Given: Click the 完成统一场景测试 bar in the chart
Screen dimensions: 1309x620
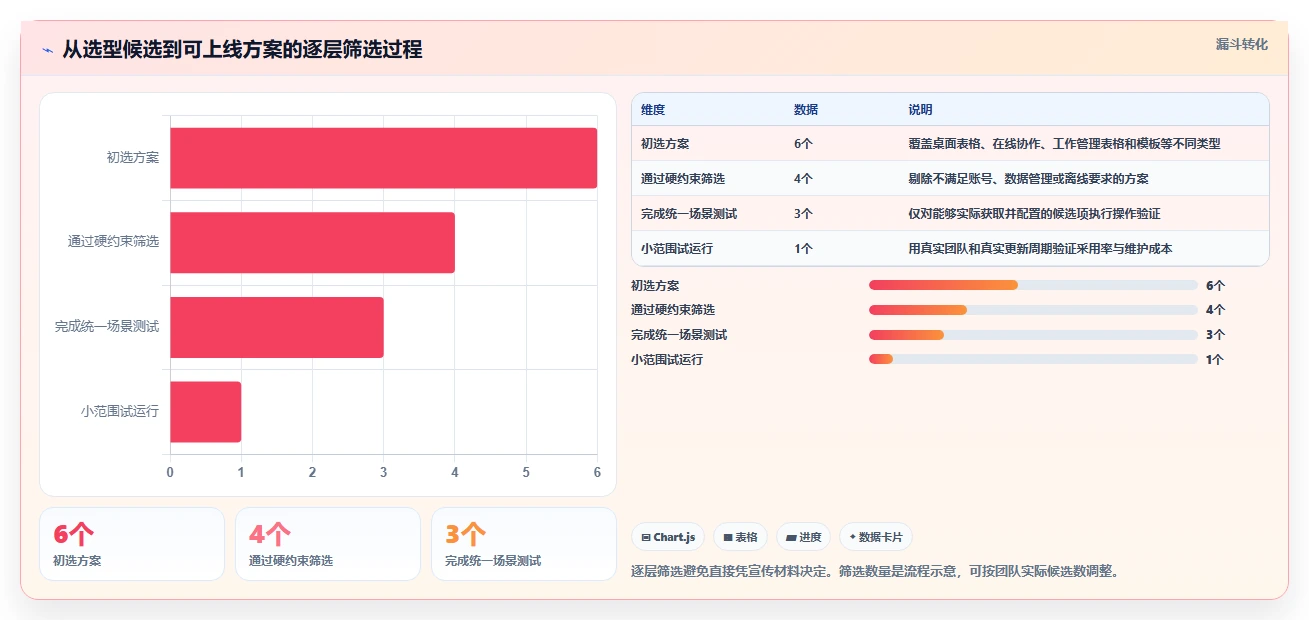Looking at the screenshot, I should coord(277,327).
